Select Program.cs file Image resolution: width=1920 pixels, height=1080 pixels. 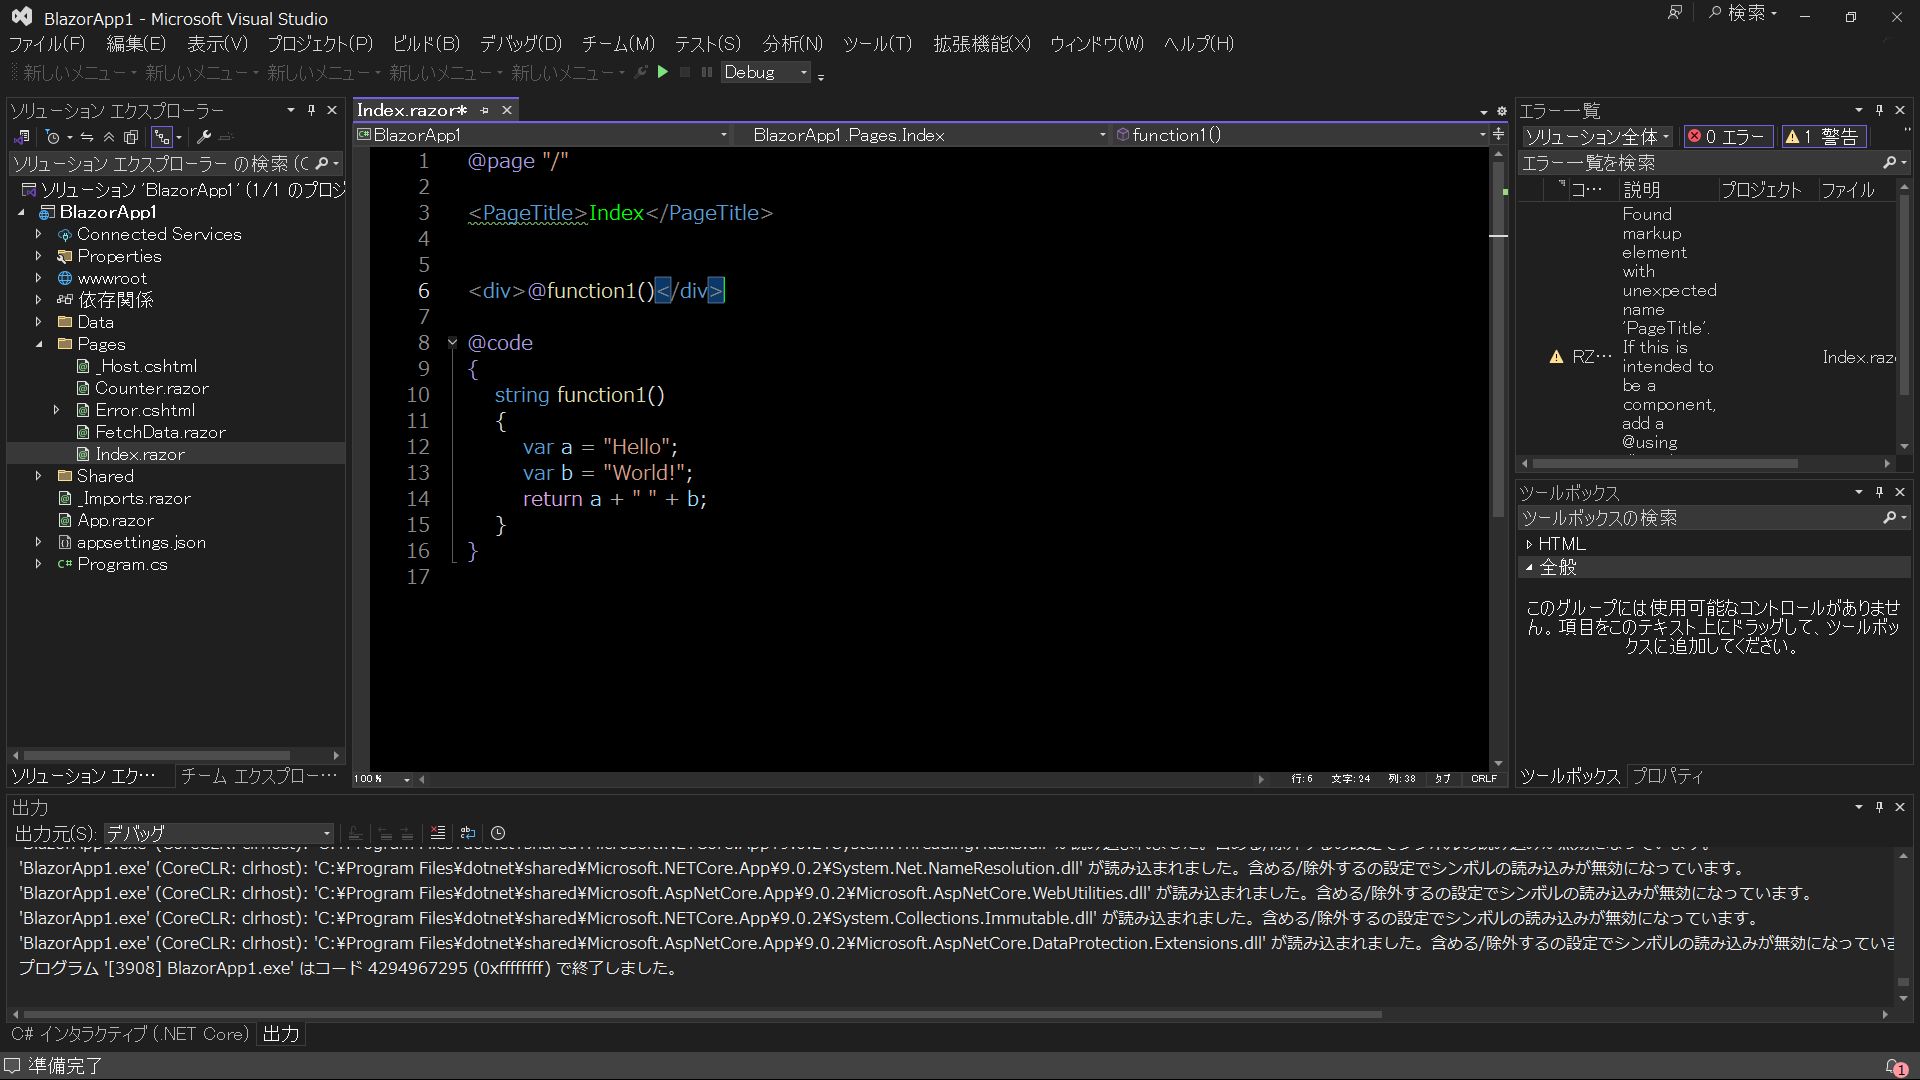122,564
